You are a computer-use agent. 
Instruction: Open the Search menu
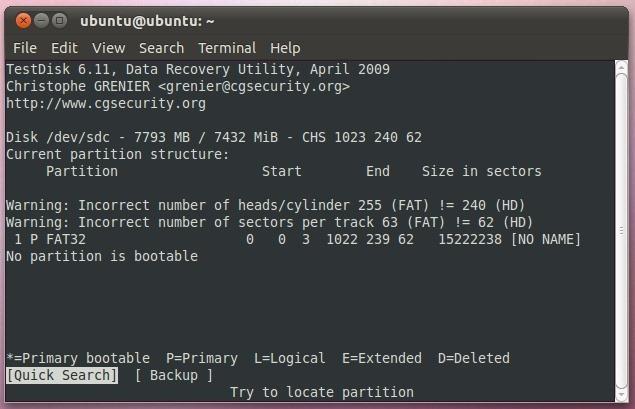tap(161, 48)
